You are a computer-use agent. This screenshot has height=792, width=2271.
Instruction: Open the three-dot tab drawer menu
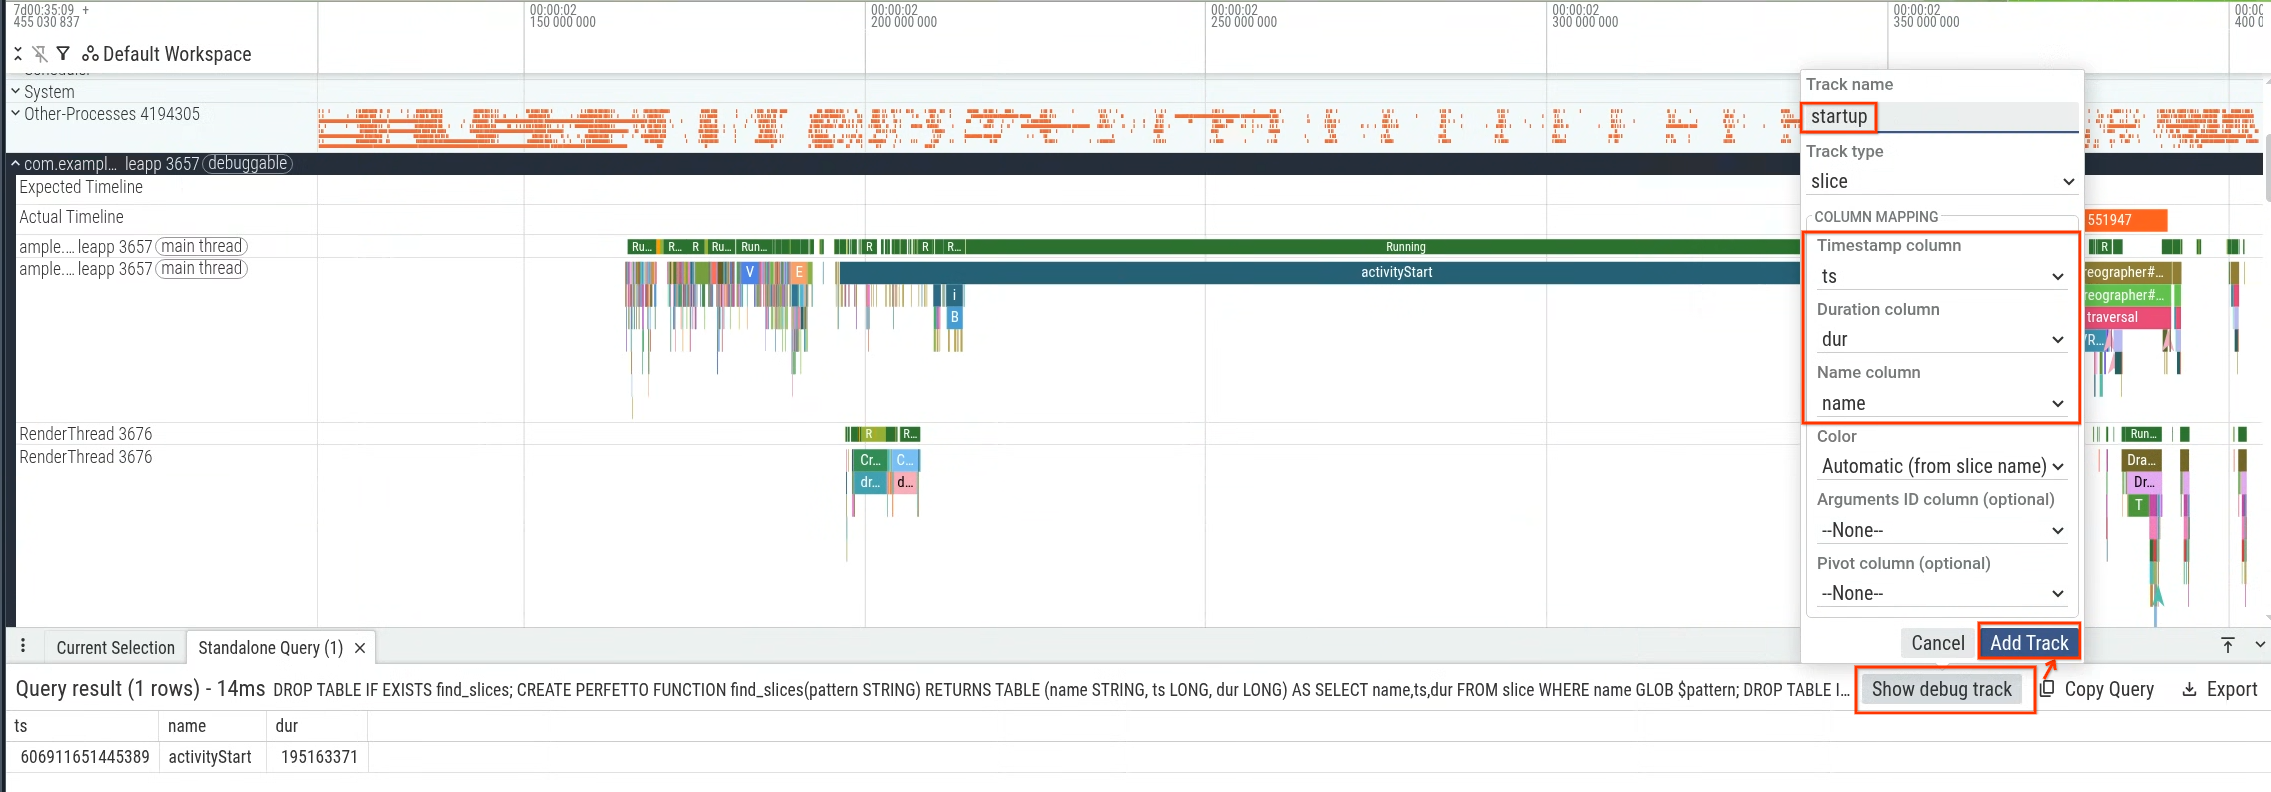click(23, 646)
